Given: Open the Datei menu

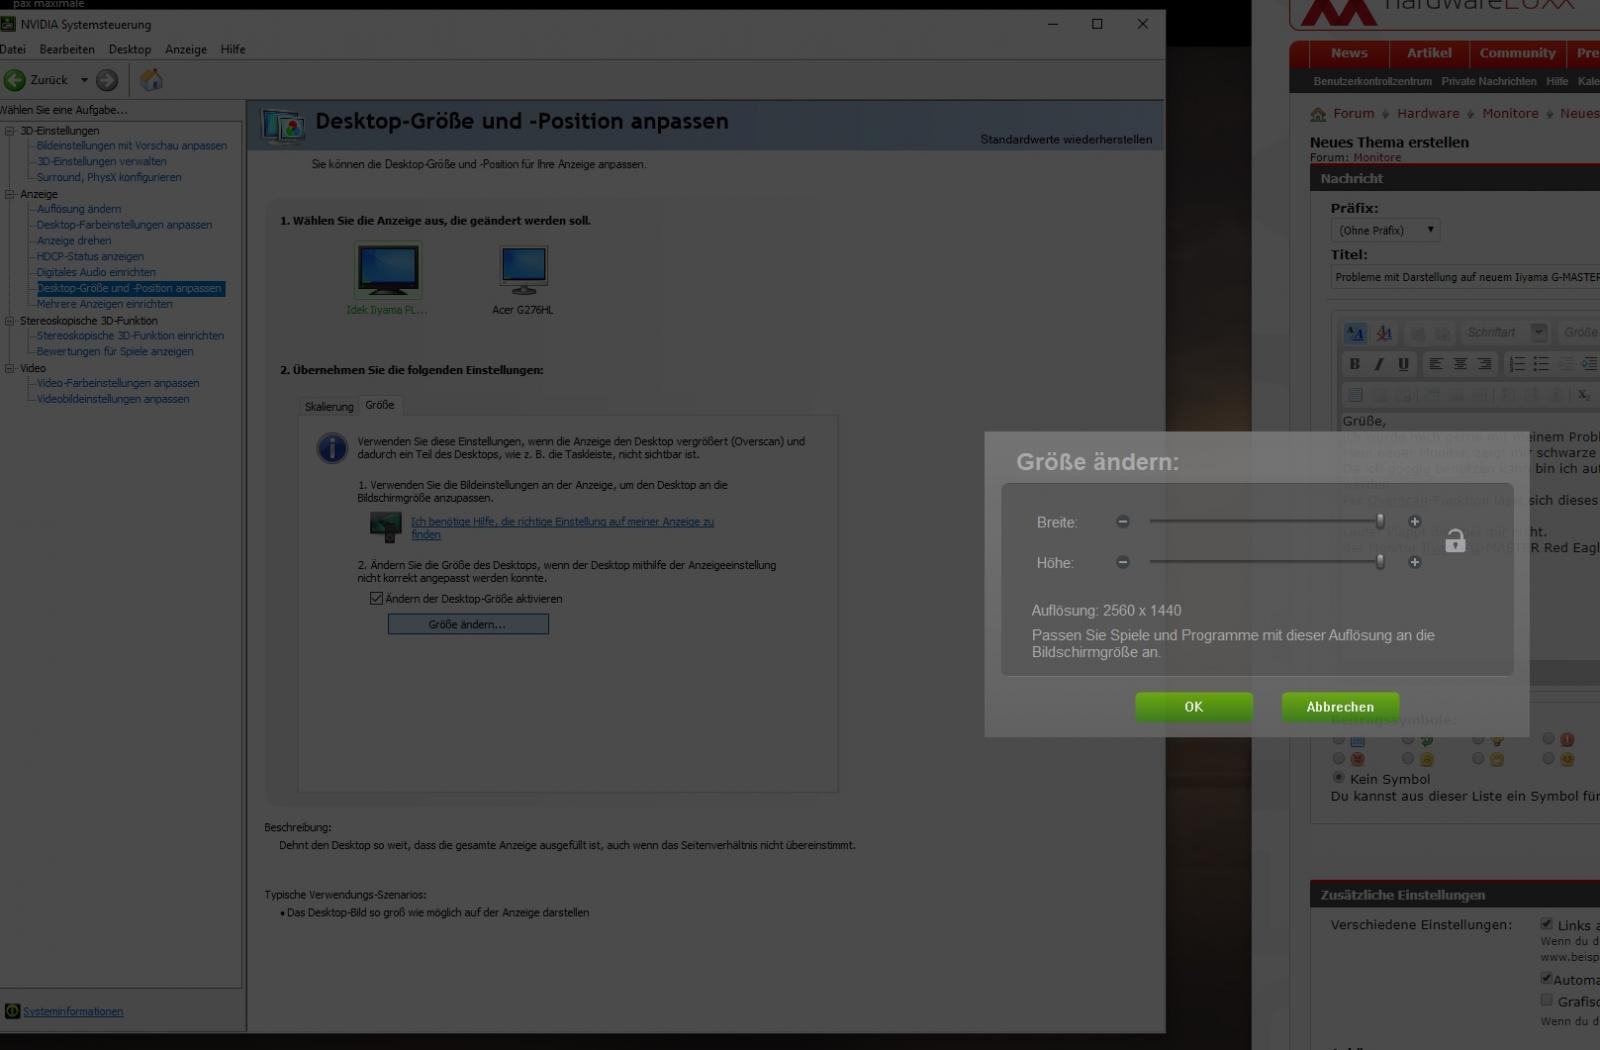Looking at the screenshot, I should pos(12,49).
